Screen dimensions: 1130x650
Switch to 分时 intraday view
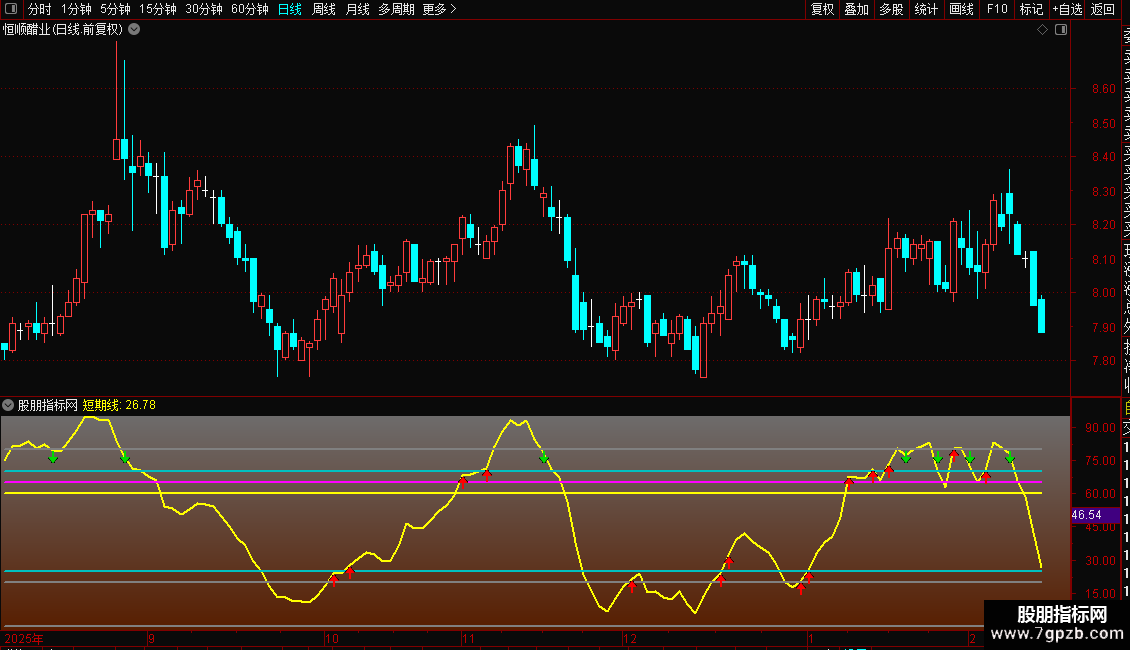40,9
